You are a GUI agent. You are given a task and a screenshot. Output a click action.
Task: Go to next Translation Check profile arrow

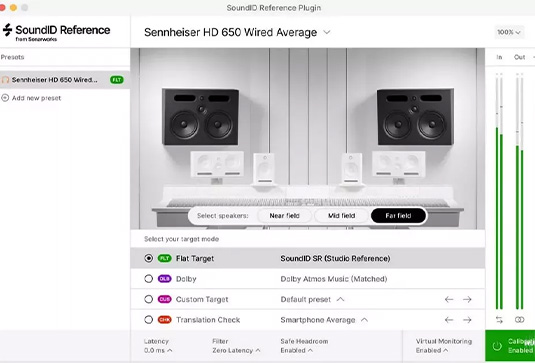[x=467, y=320]
